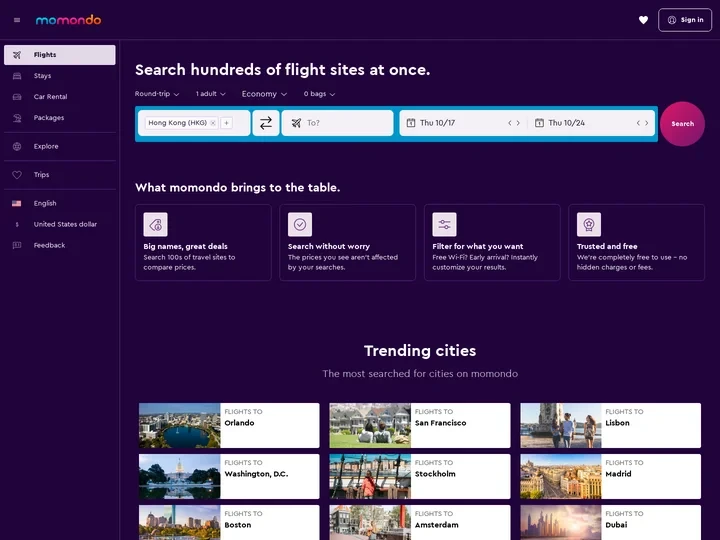Image resolution: width=720 pixels, height=540 pixels.
Task: Click the Sign in button
Action: click(685, 20)
